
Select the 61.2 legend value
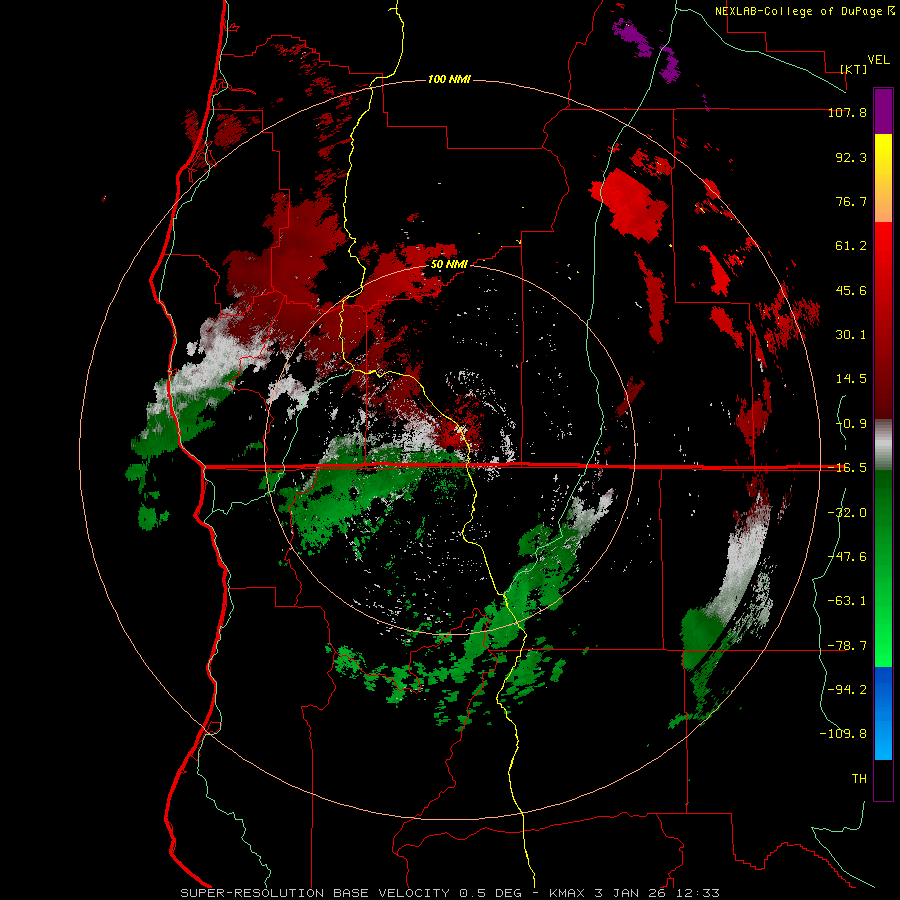click(x=851, y=246)
